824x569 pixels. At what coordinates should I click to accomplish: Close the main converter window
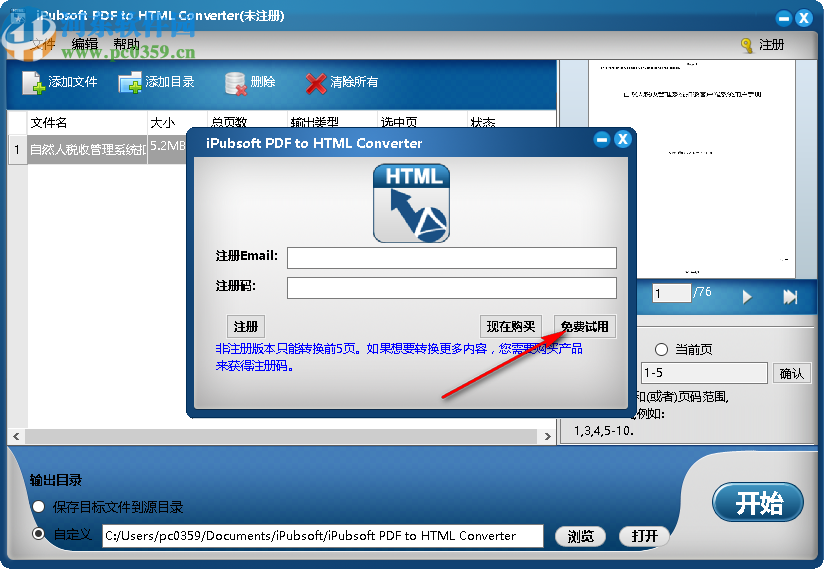[804, 18]
